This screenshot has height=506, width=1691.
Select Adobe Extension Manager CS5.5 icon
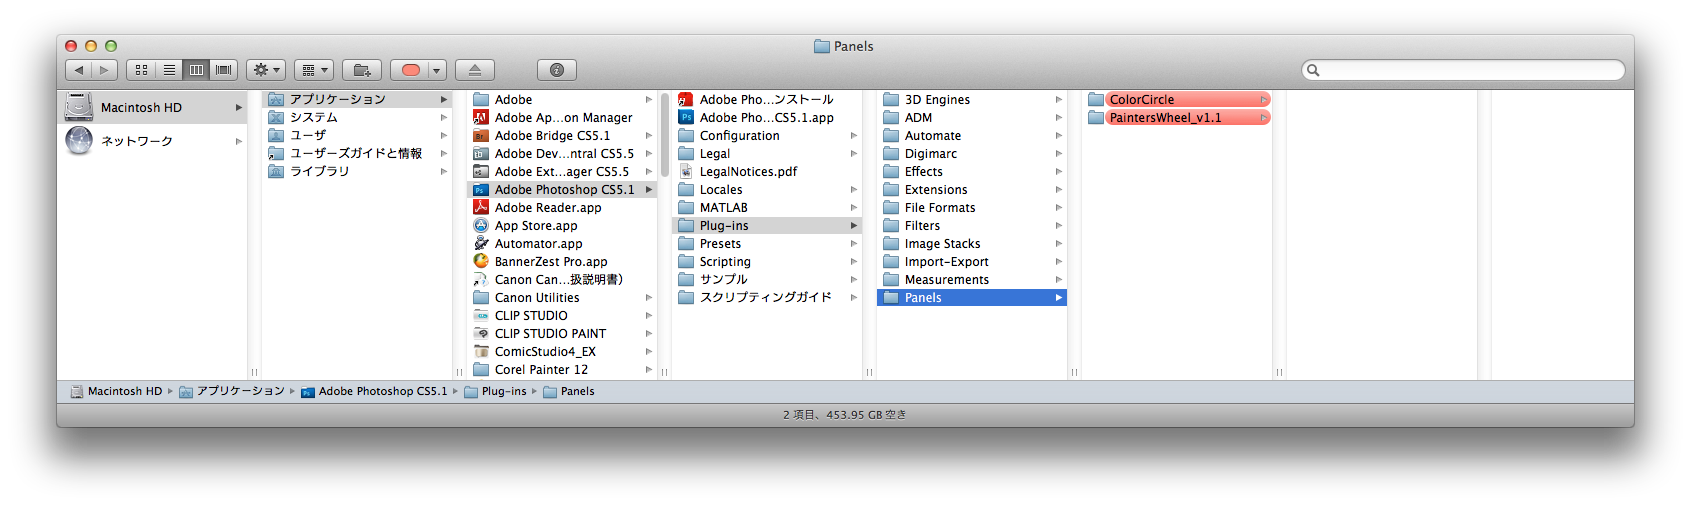[481, 171]
